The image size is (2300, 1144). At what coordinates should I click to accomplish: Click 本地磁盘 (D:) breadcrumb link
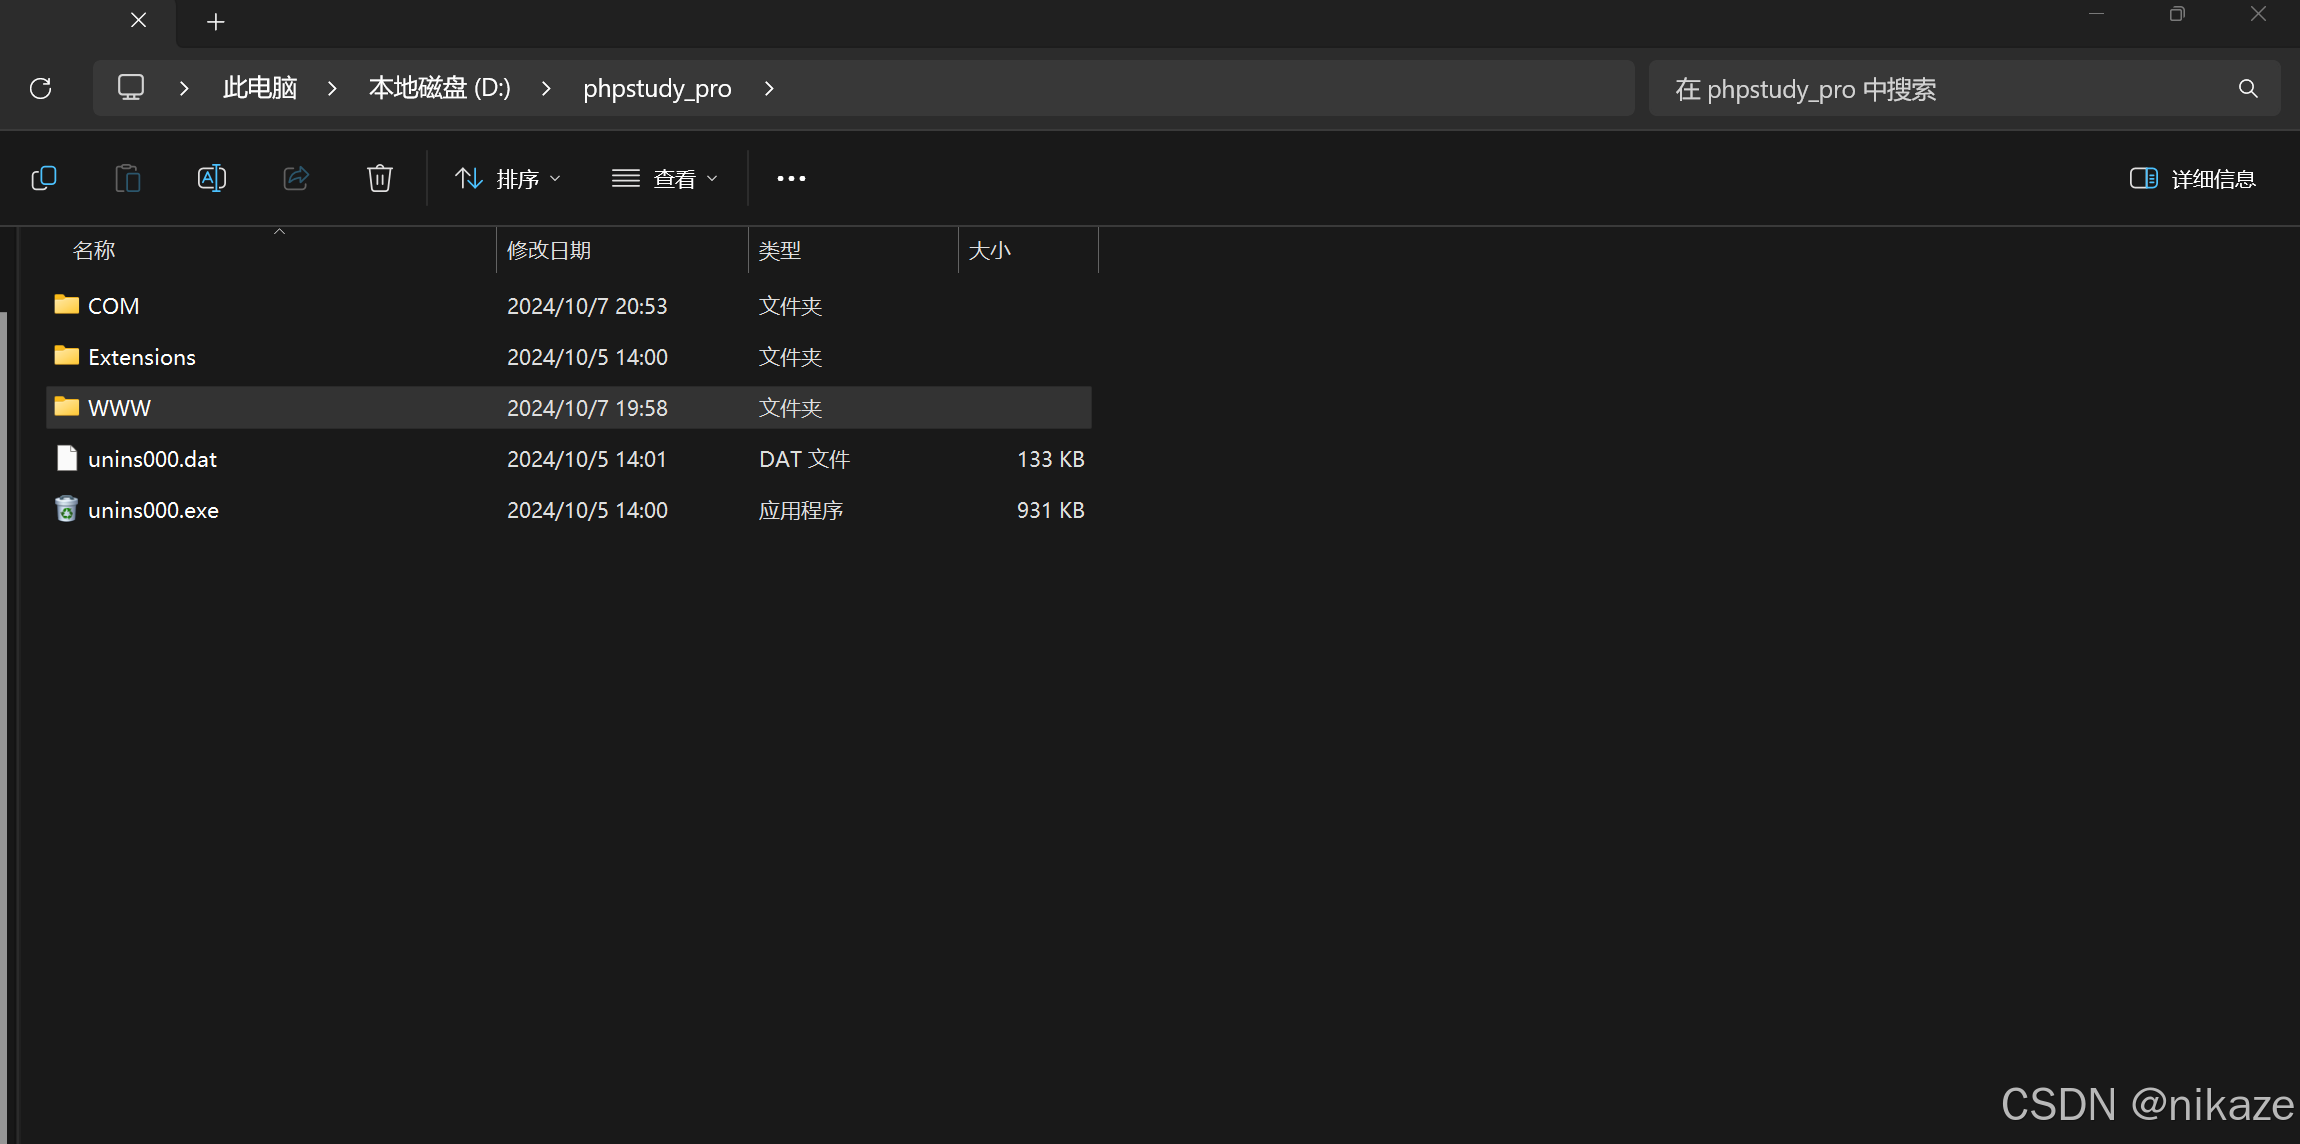pyautogui.click(x=439, y=88)
